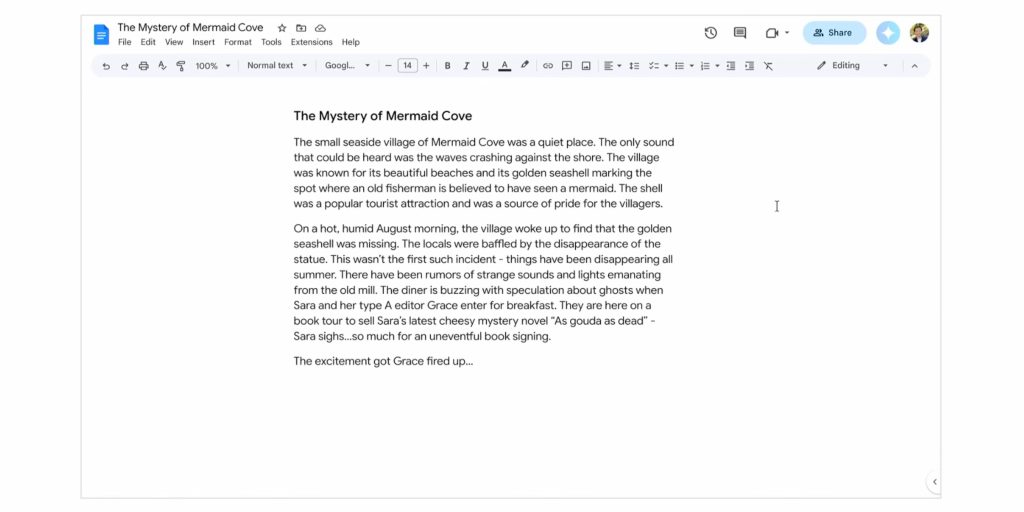Open the Insert menu
The width and height of the screenshot is (1024, 512).
[203, 42]
